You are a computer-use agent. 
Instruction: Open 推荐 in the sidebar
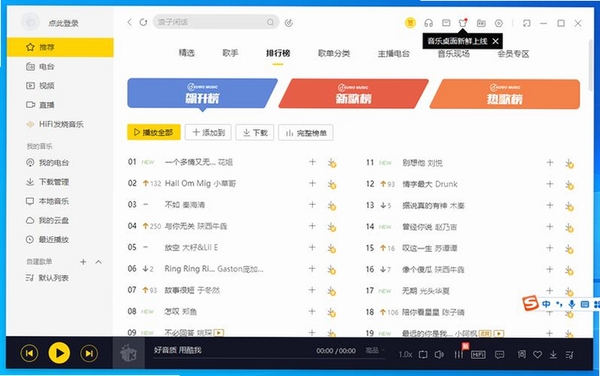click(x=60, y=47)
